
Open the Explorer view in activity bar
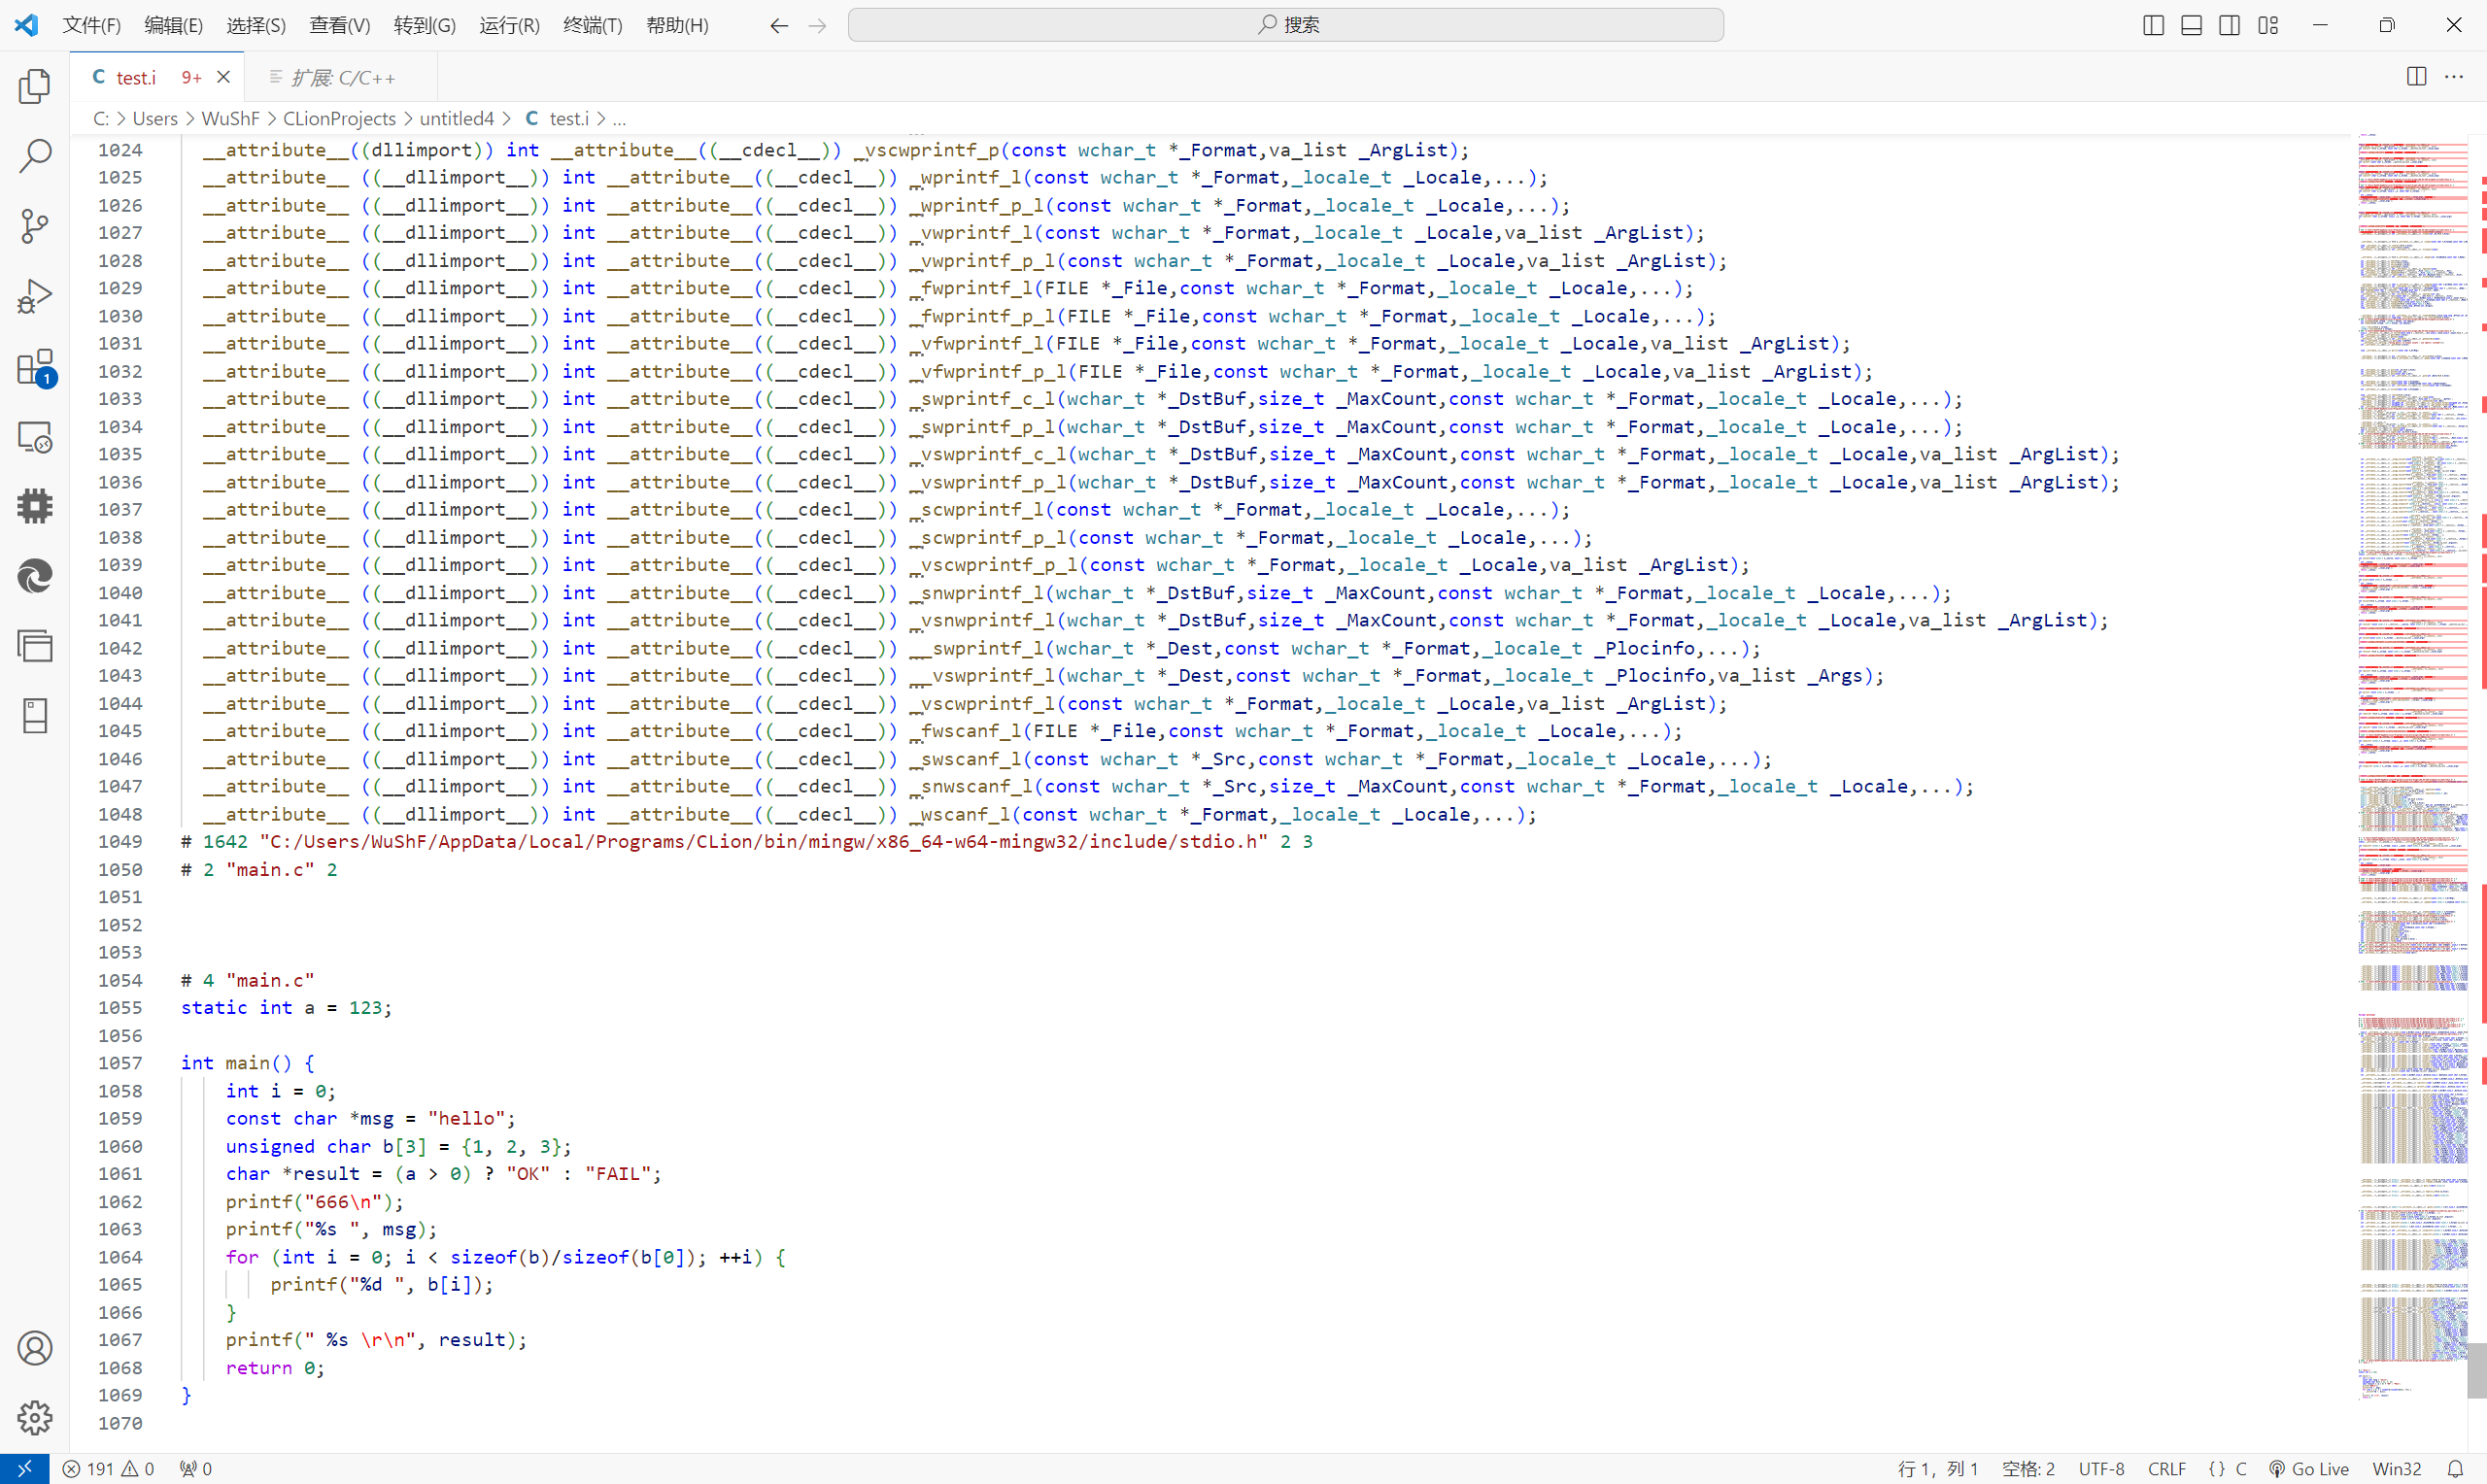pyautogui.click(x=35, y=87)
